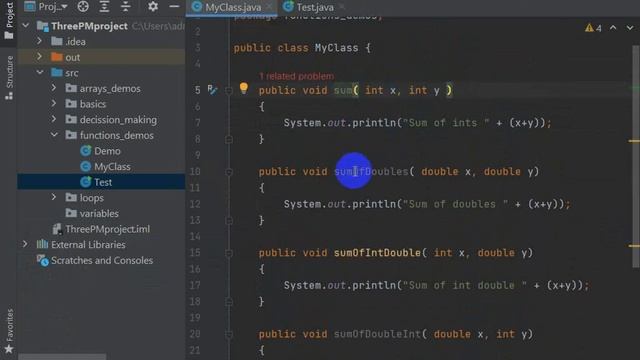640x360 pixels.
Task: Click the Collapse All icon in project toolbar
Action: (x=126, y=7)
